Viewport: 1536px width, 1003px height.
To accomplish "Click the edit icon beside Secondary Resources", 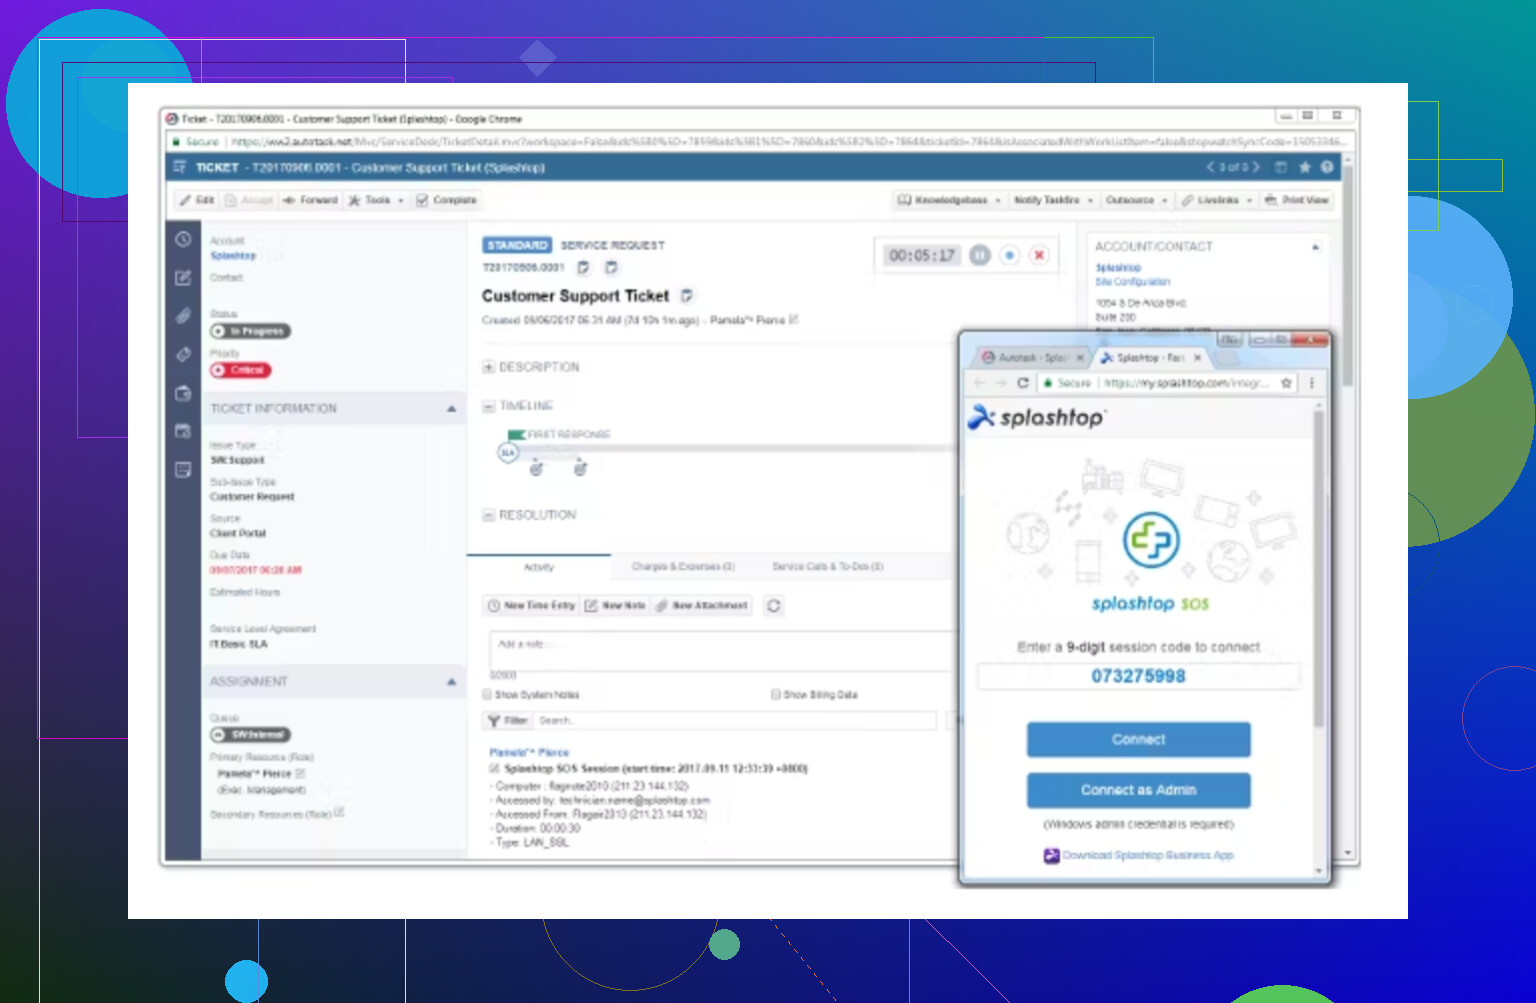I will pyautogui.click(x=340, y=812).
